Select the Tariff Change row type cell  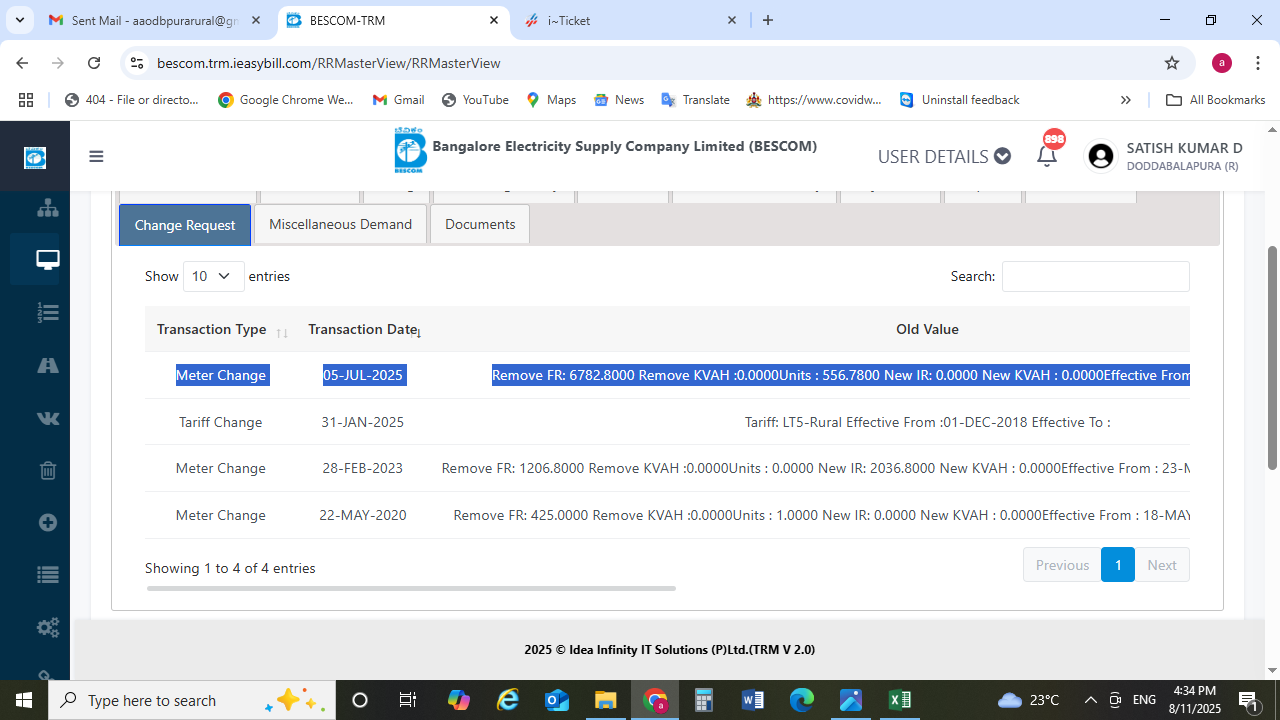pyautogui.click(x=221, y=422)
